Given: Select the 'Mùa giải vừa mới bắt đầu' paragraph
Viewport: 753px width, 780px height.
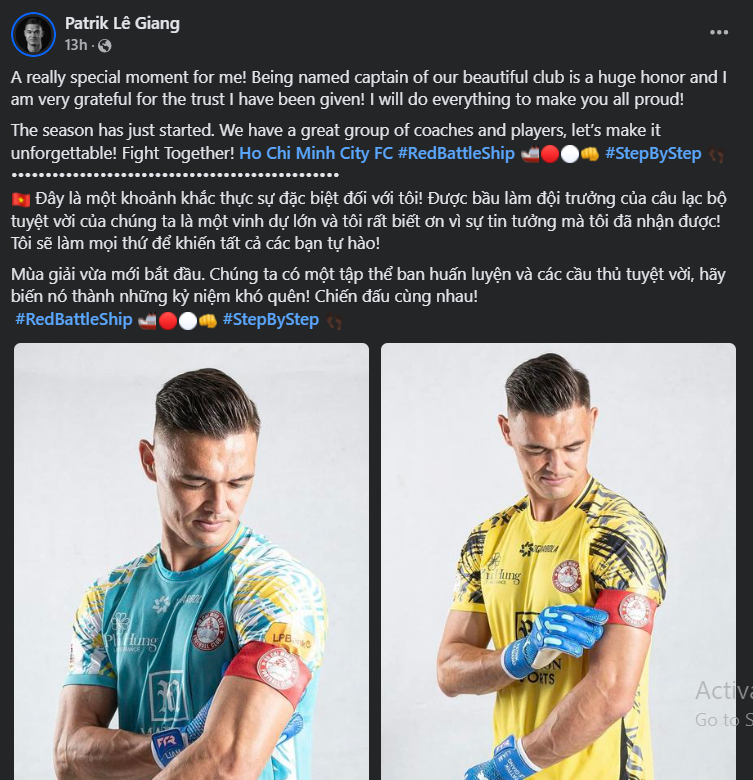Looking at the screenshot, I should click(x=368, y=286).
